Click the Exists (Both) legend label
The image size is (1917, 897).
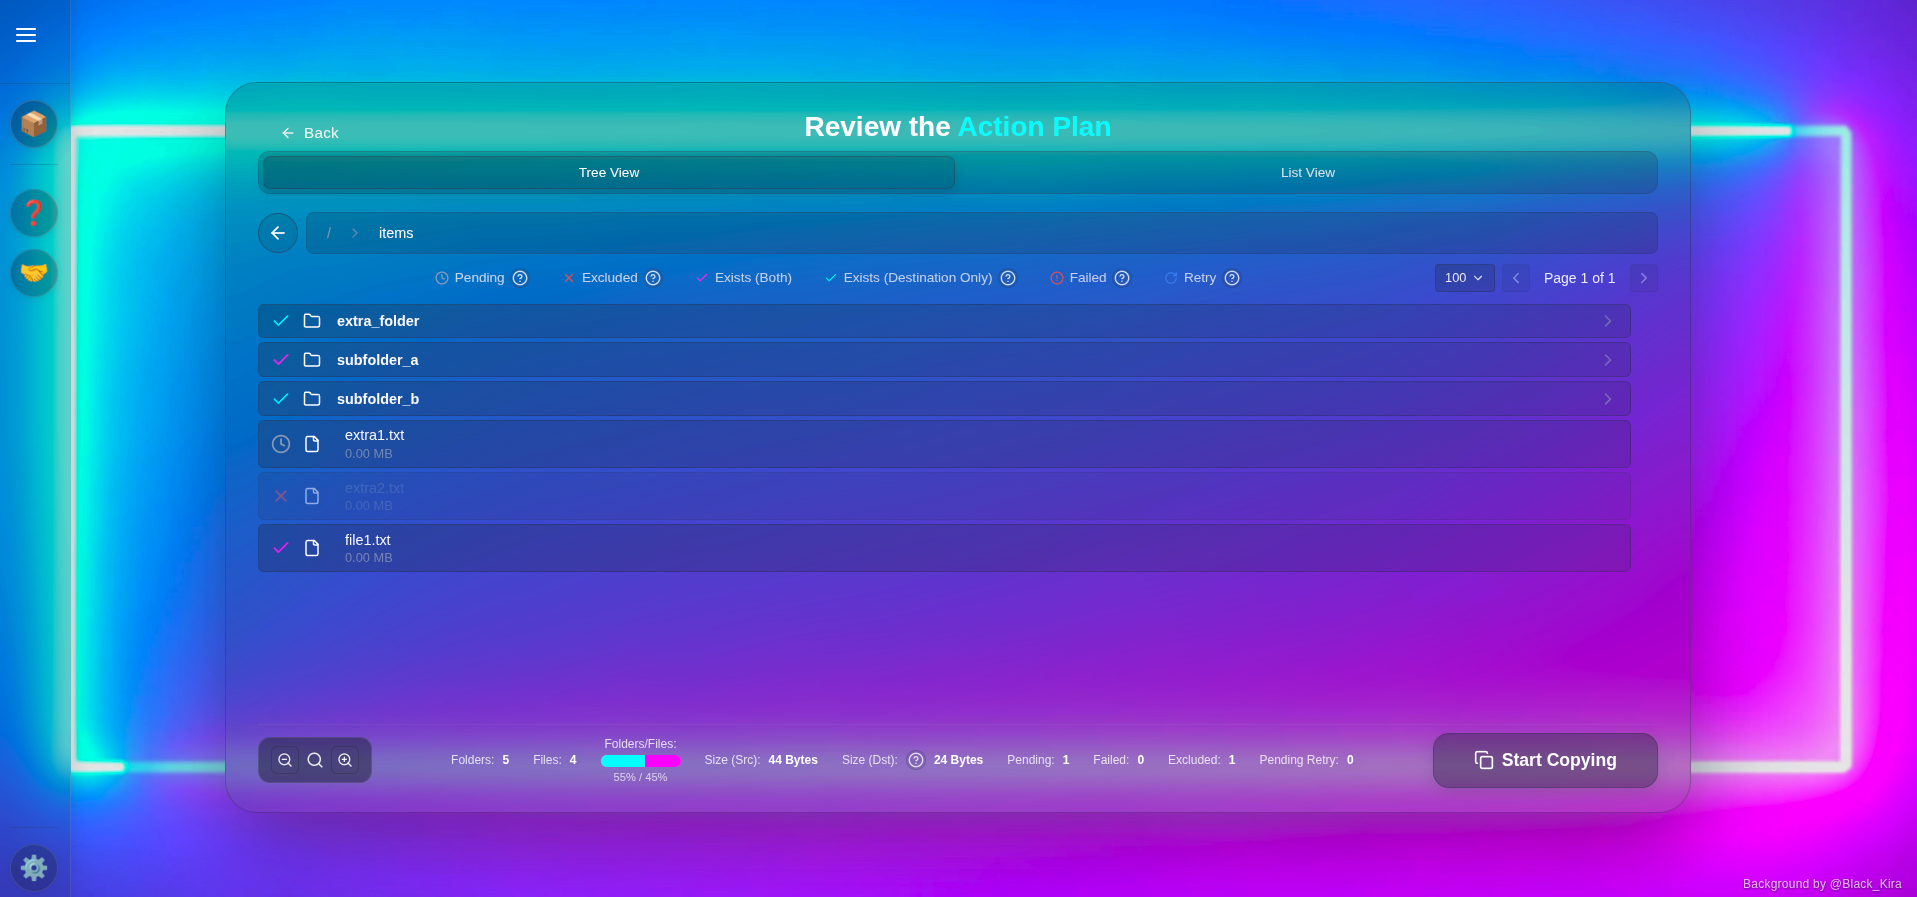point(753,278)
